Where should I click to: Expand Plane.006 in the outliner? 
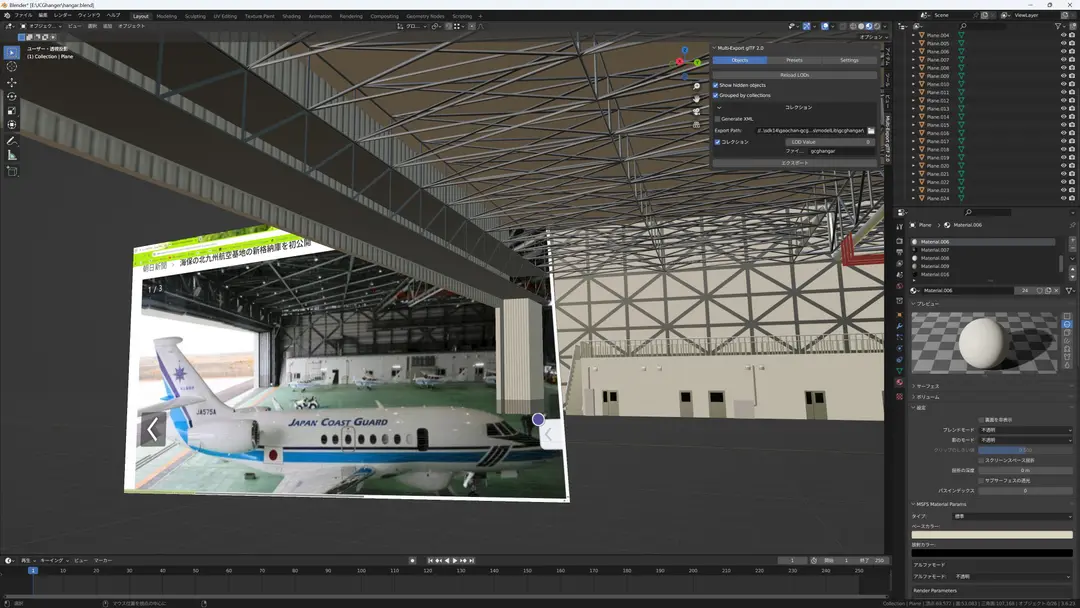coord(914,52)
